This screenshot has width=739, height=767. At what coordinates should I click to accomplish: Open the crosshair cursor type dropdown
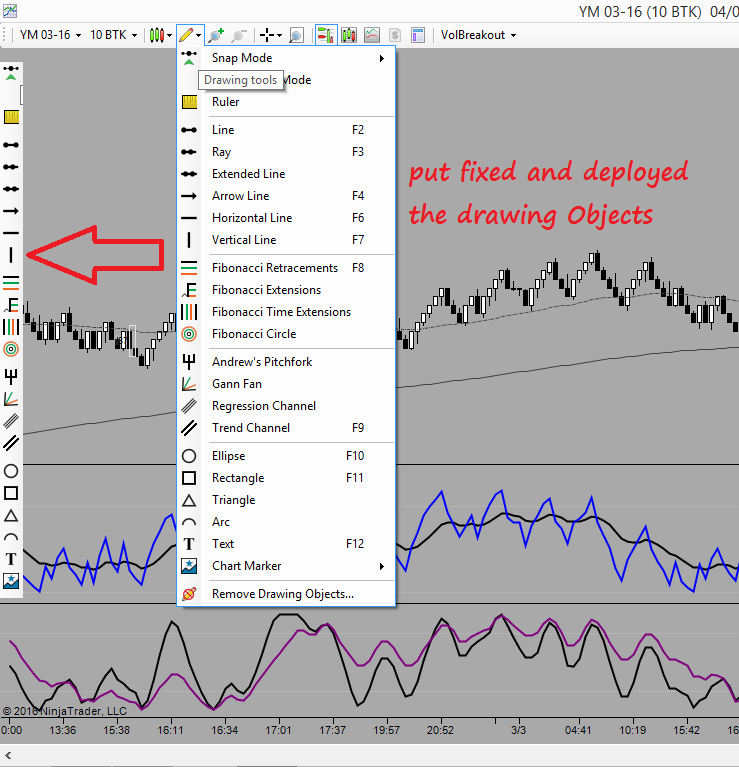(x=270, y=35)
